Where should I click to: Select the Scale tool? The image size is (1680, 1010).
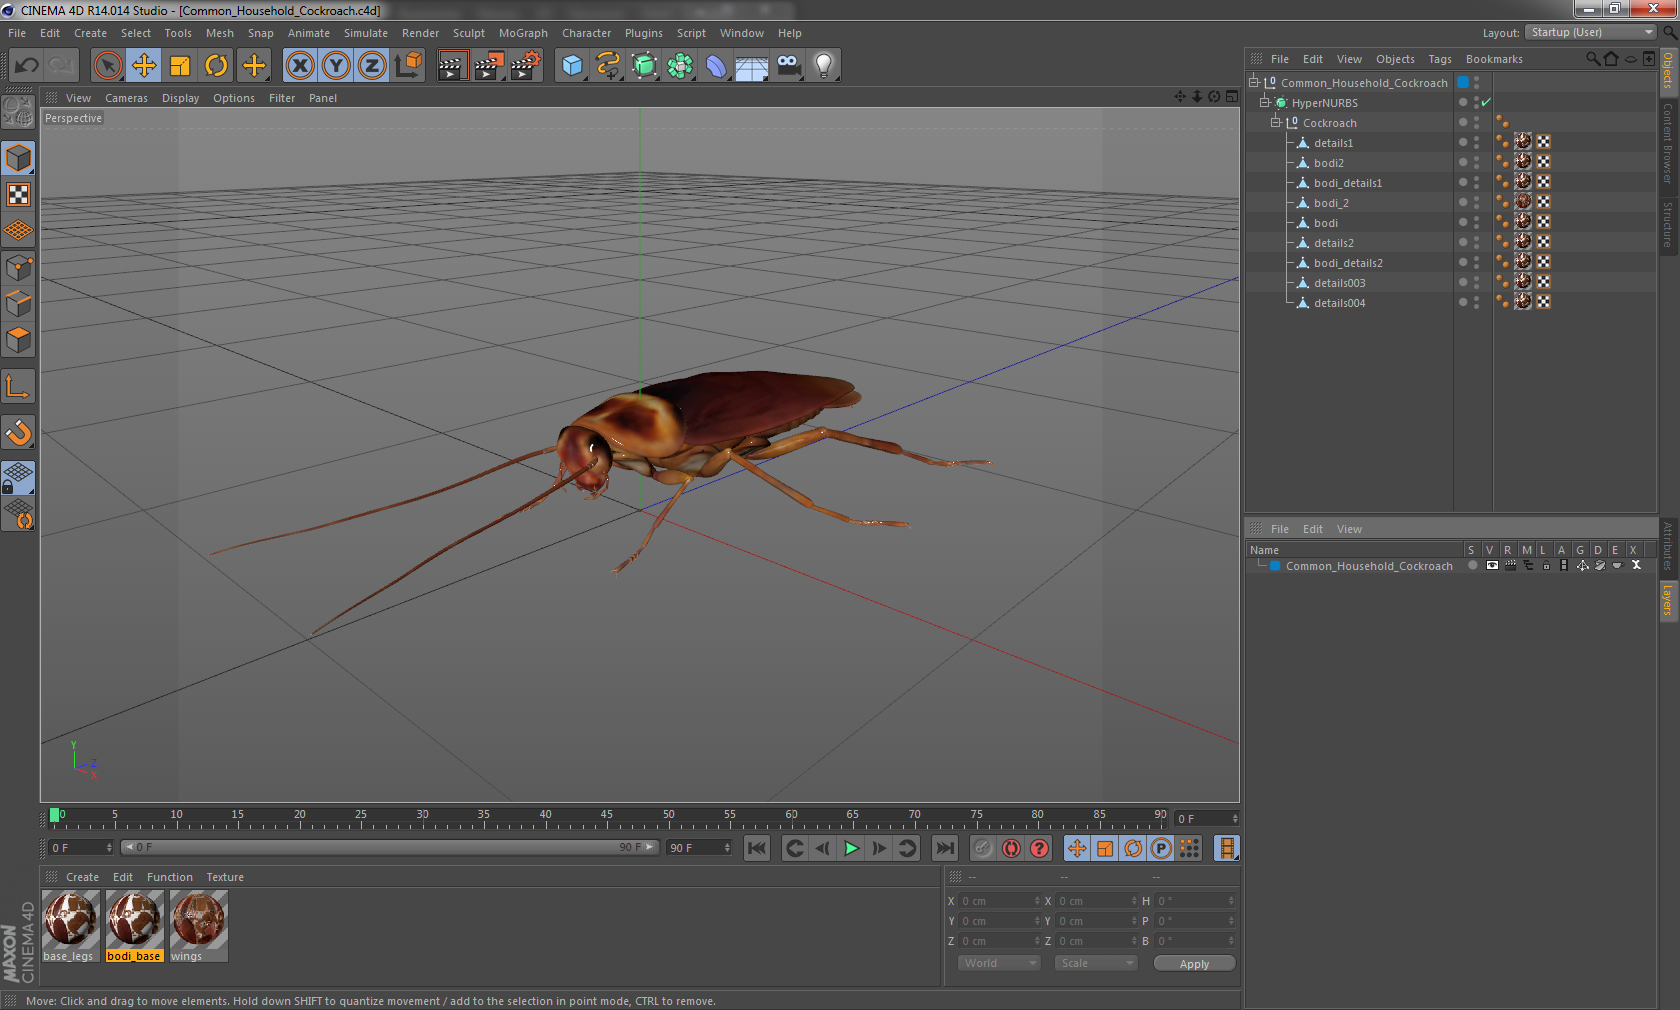point(180,66)
